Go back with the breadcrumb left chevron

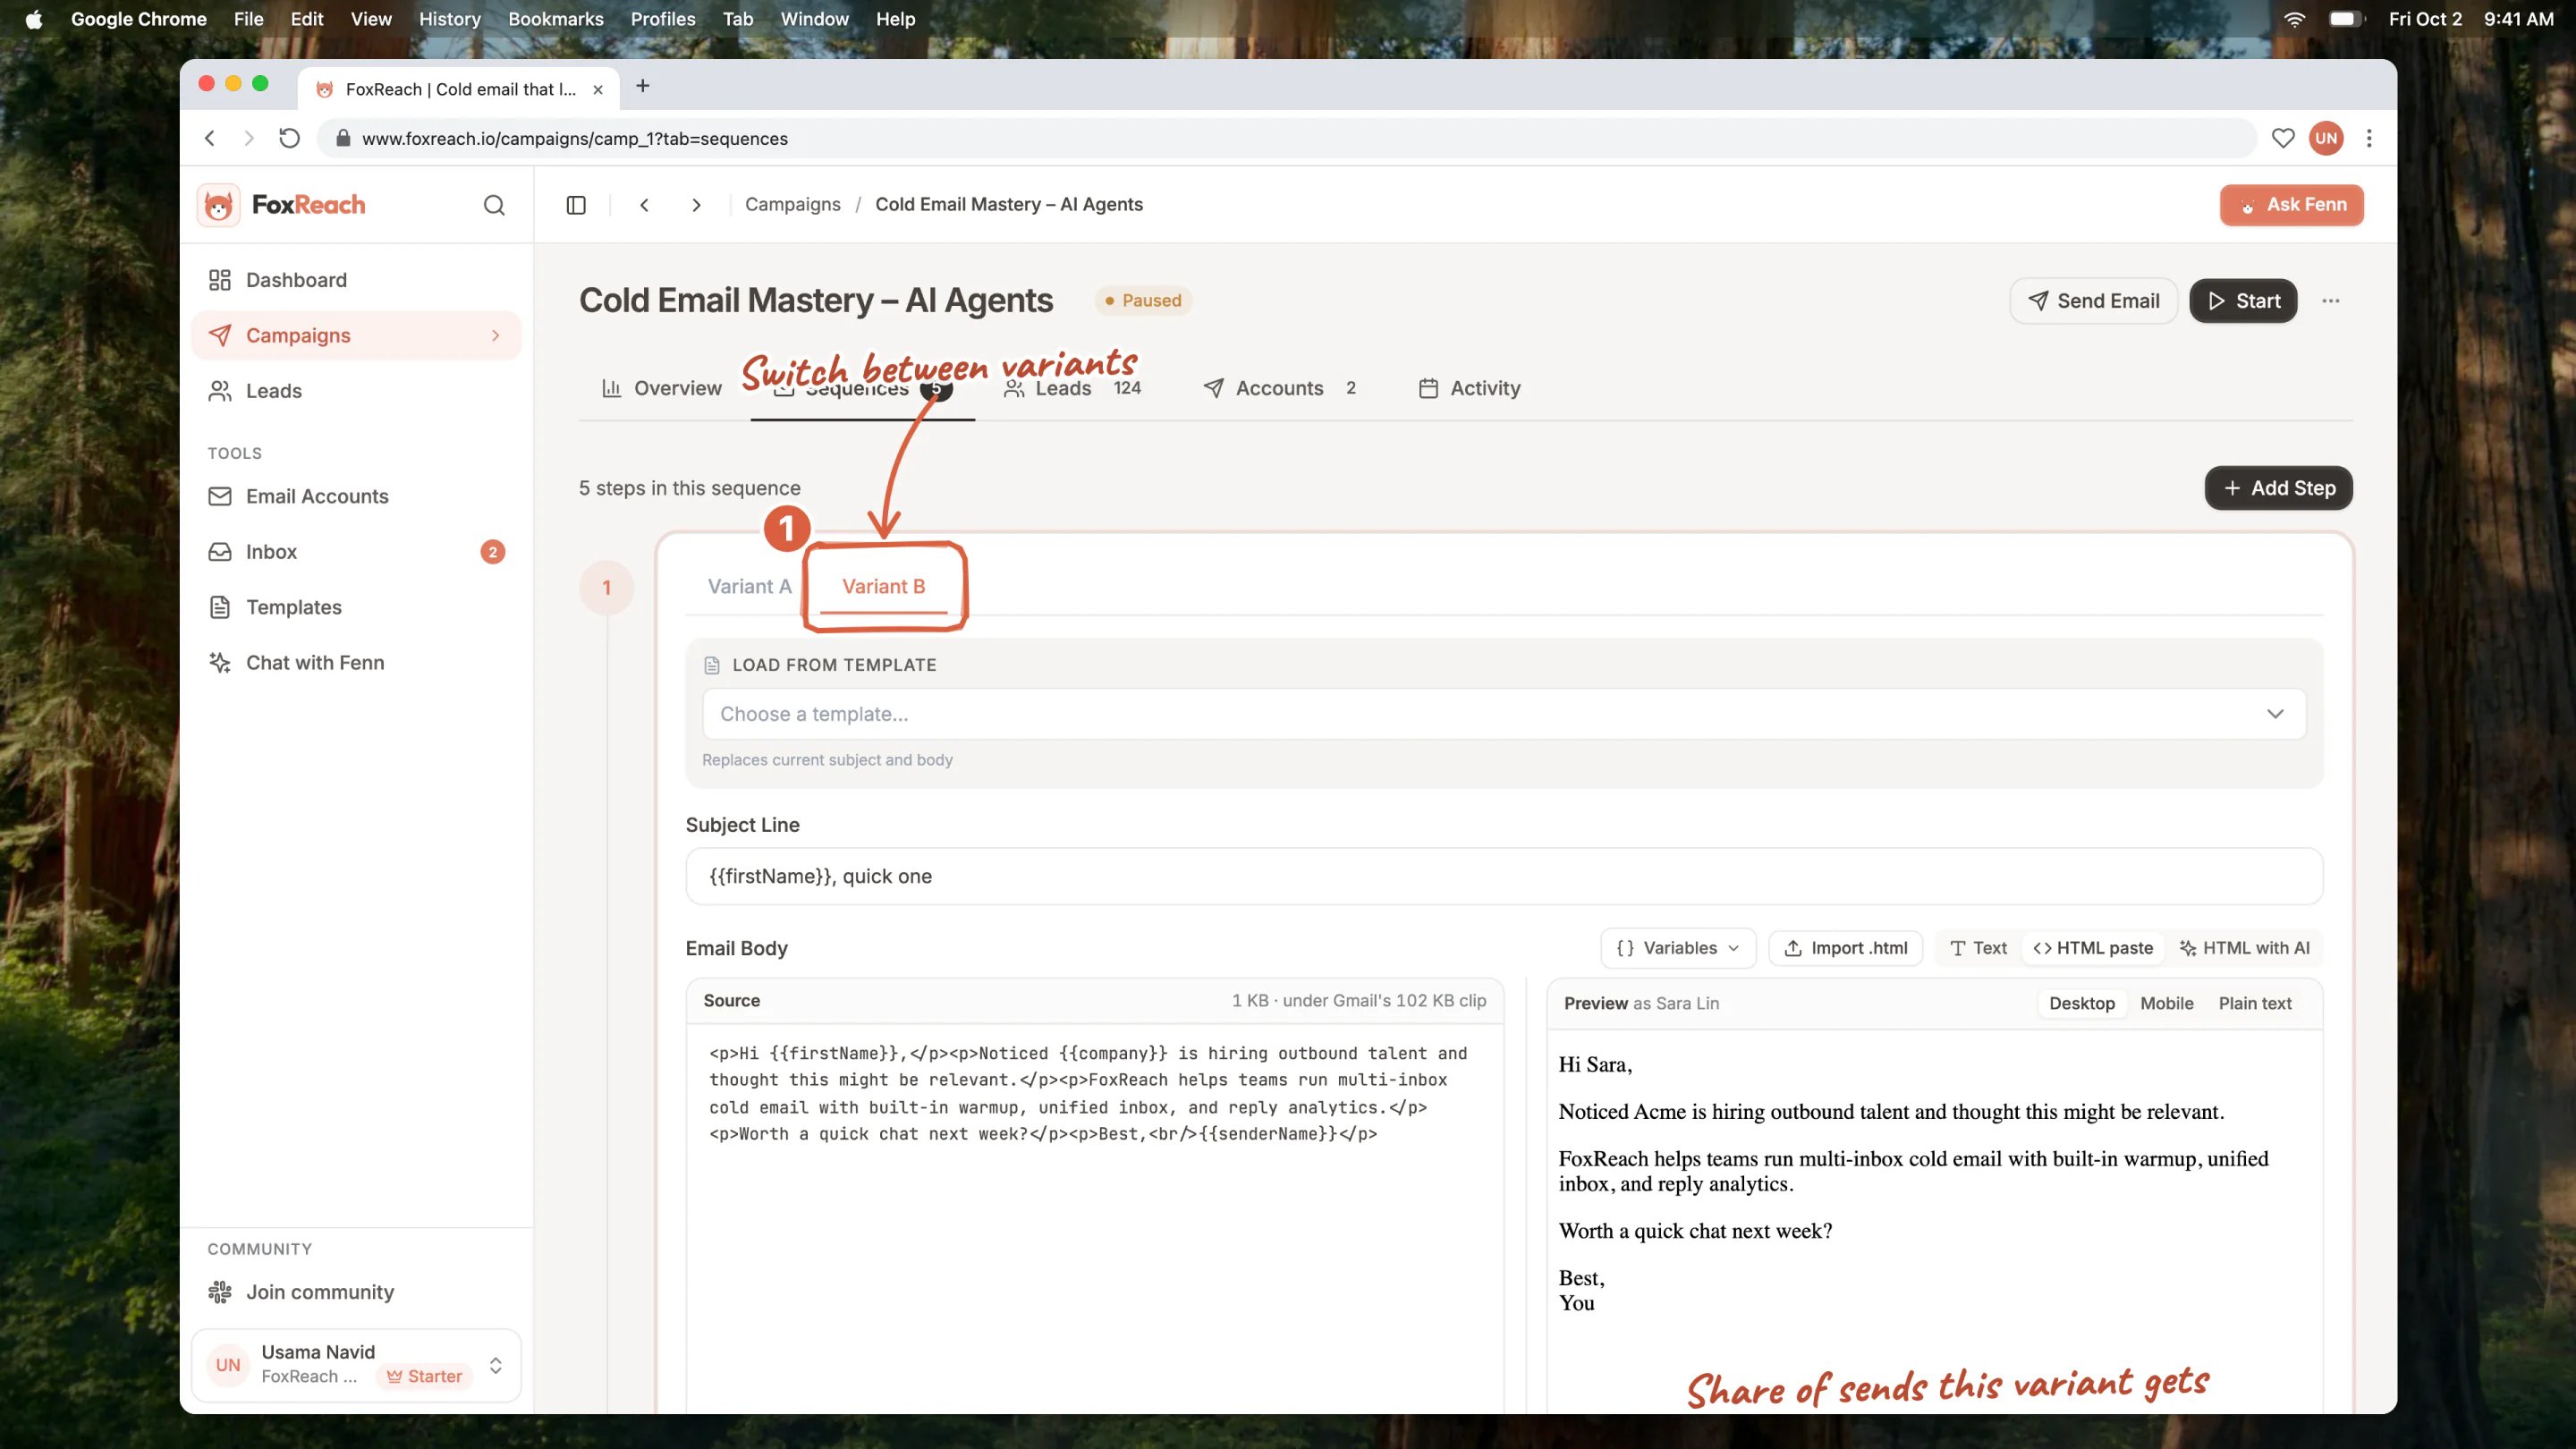(645, 205)
